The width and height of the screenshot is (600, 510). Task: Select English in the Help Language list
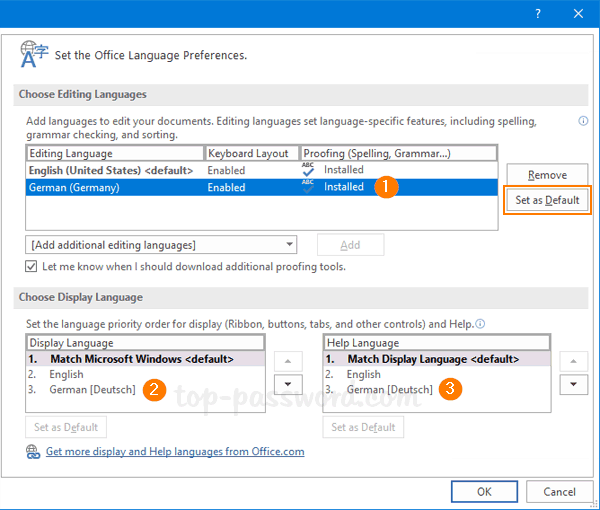364,374
